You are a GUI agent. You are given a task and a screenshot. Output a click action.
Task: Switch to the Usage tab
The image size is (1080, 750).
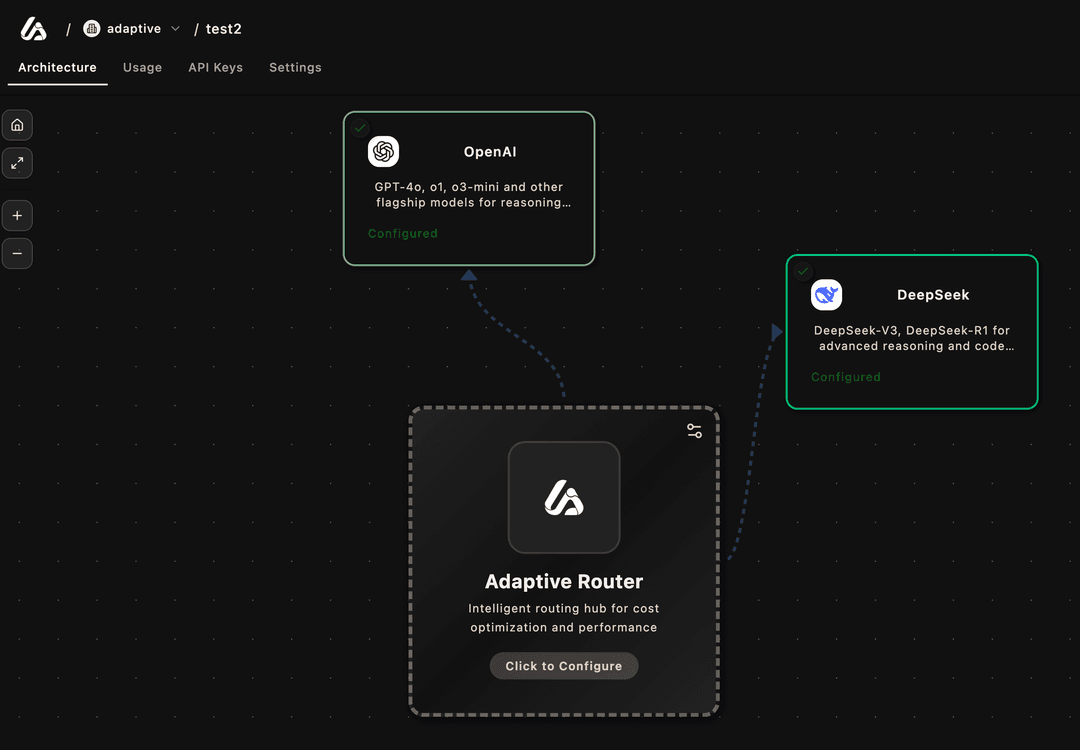coord(142,67)
